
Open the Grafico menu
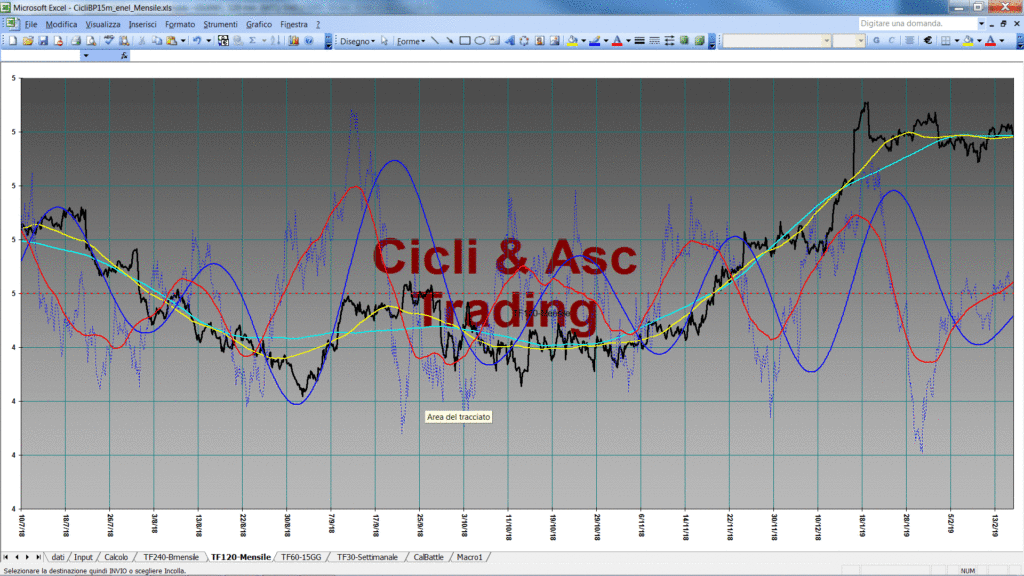coord(259,24)
